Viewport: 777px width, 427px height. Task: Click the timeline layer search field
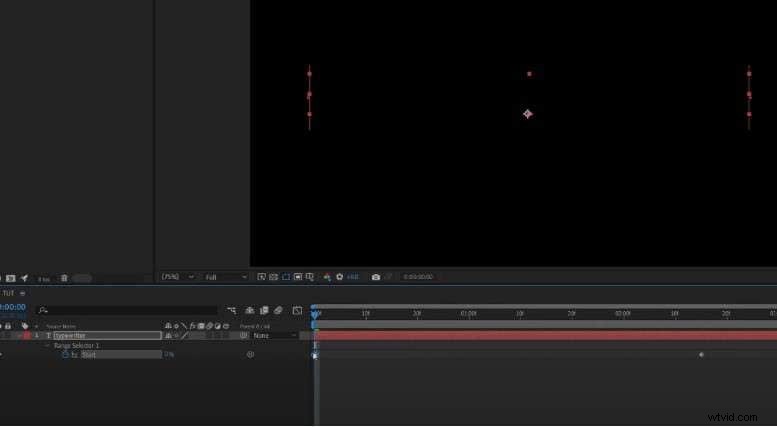pyautogui.click(x=128, y=310)
